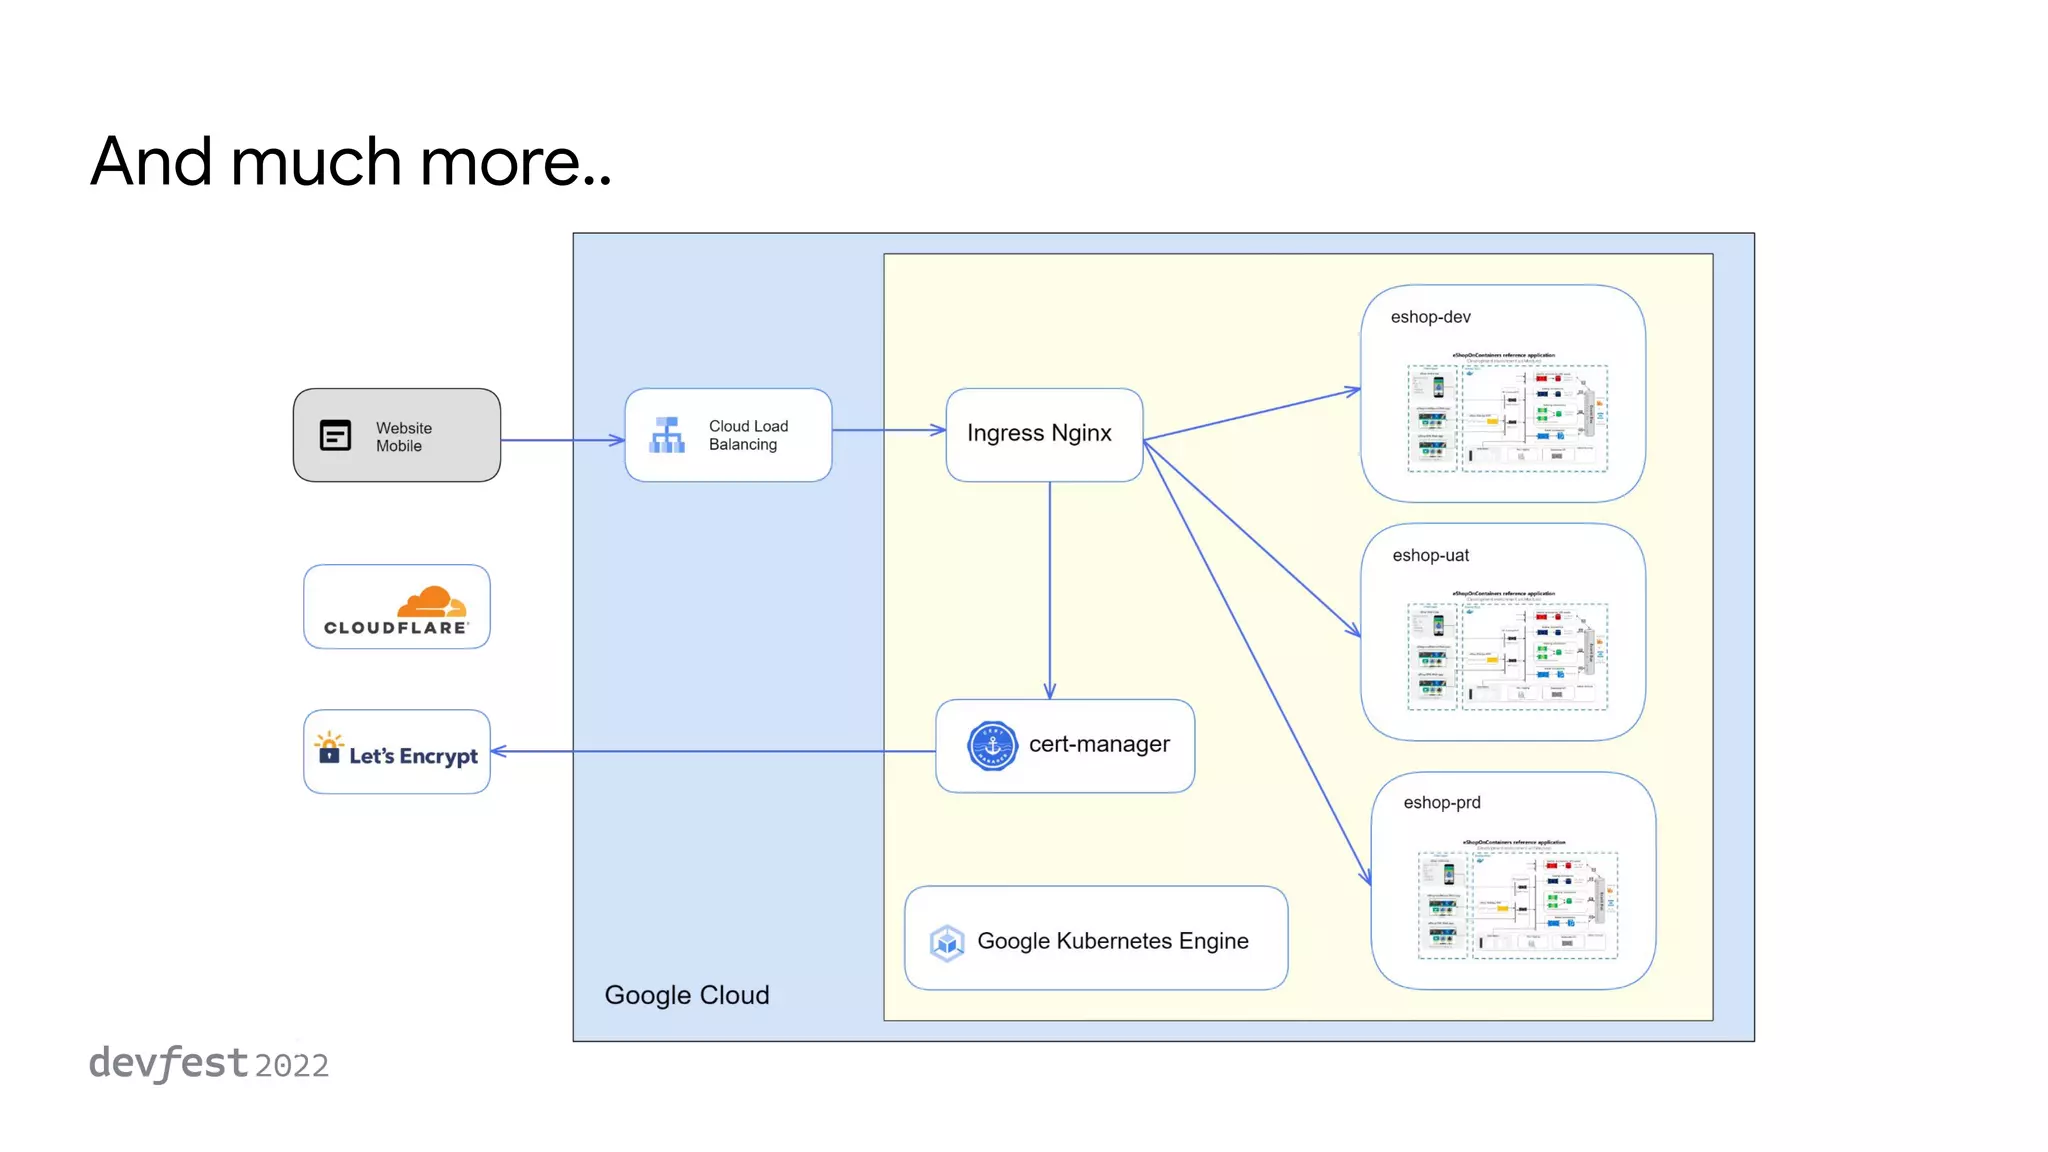This screenshot has width=2048, height=1152.
Task: Click the Cloudflare cloud logo
Action: [431, 602]
